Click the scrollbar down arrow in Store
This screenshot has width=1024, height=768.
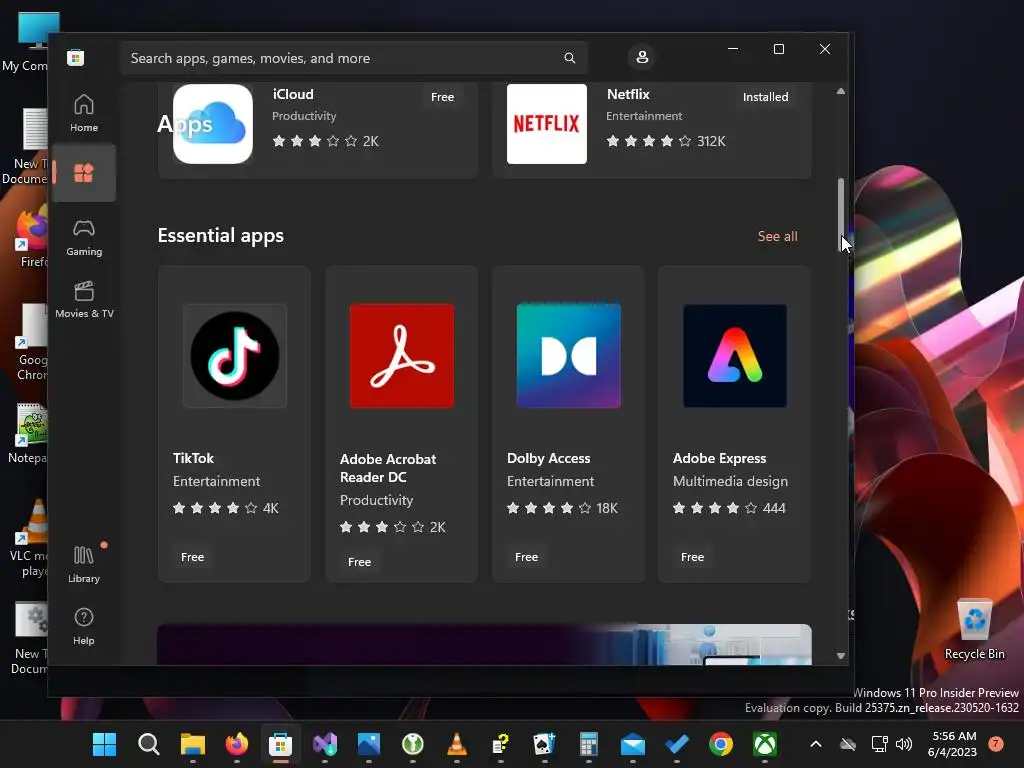(841, 656)
